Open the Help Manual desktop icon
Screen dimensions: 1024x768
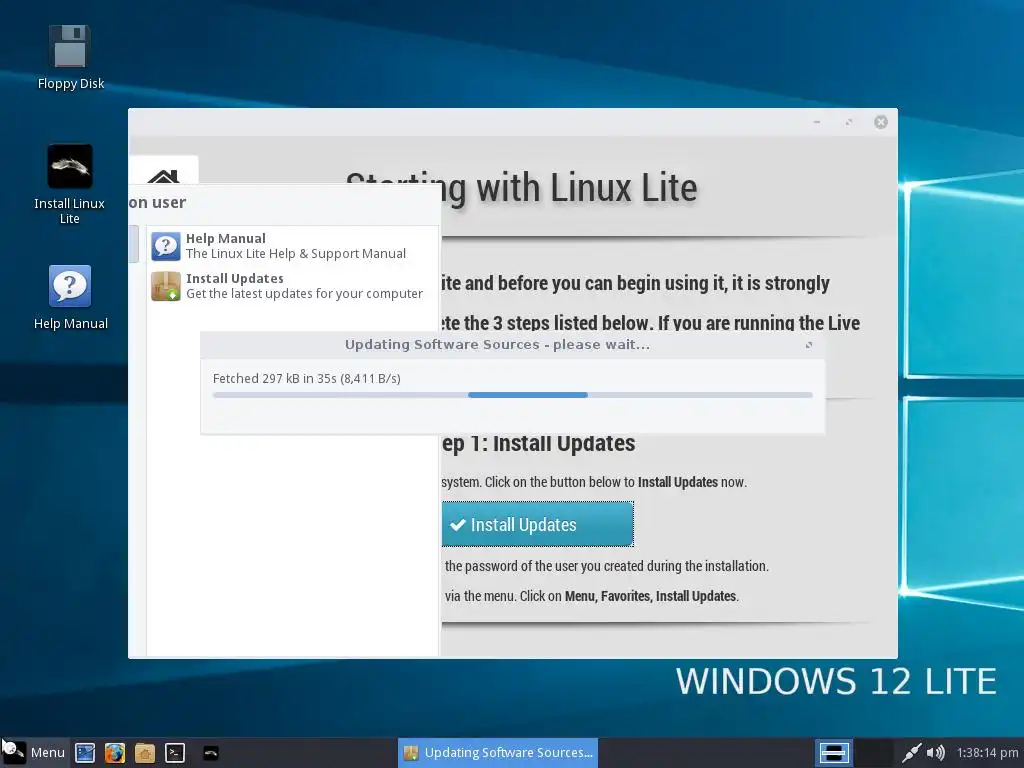[x=70, y=297]
